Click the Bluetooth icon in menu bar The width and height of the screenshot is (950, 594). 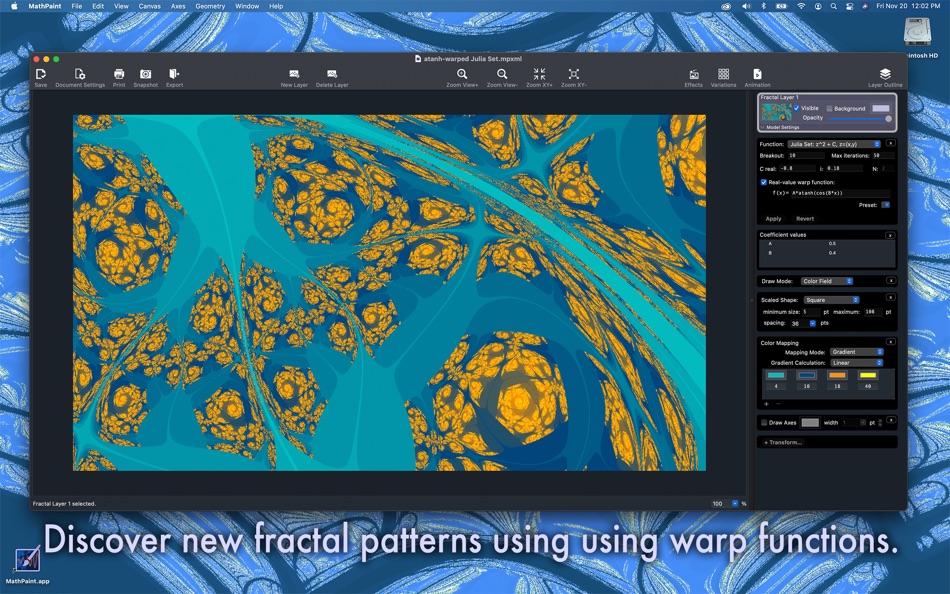pos(763,6)
